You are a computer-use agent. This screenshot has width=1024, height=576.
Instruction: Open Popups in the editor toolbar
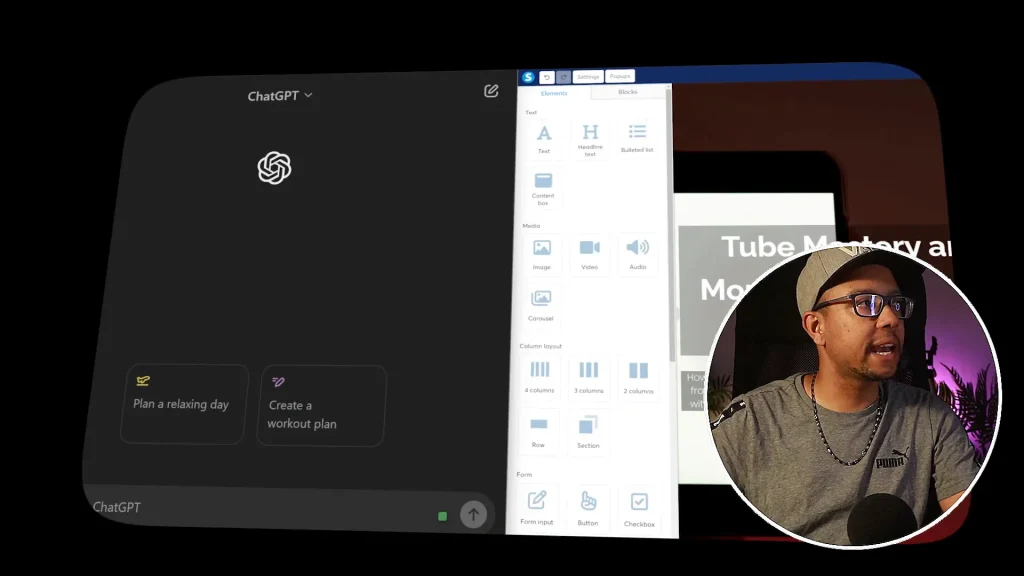pos(620,76)
